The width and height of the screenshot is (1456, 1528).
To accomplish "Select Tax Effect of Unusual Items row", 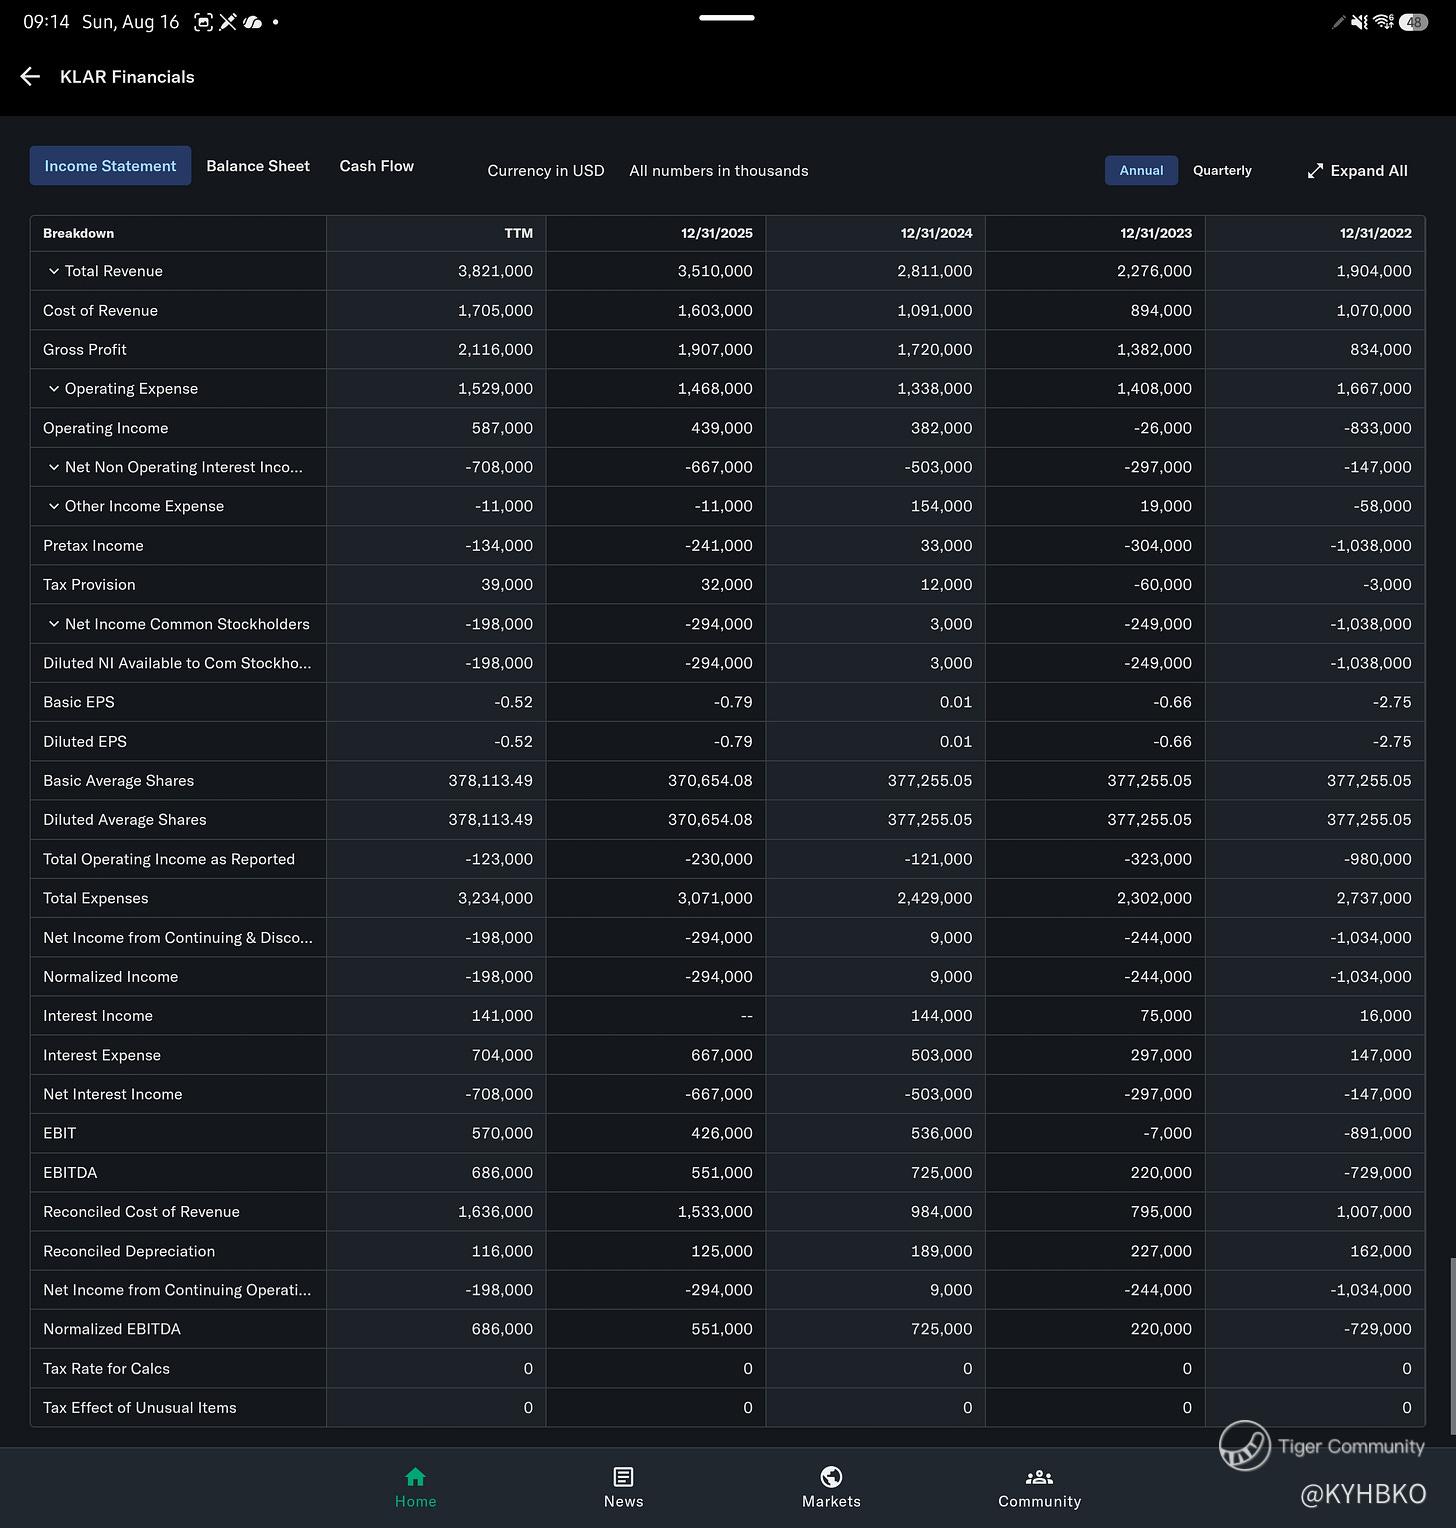I will click(728, 1407).
